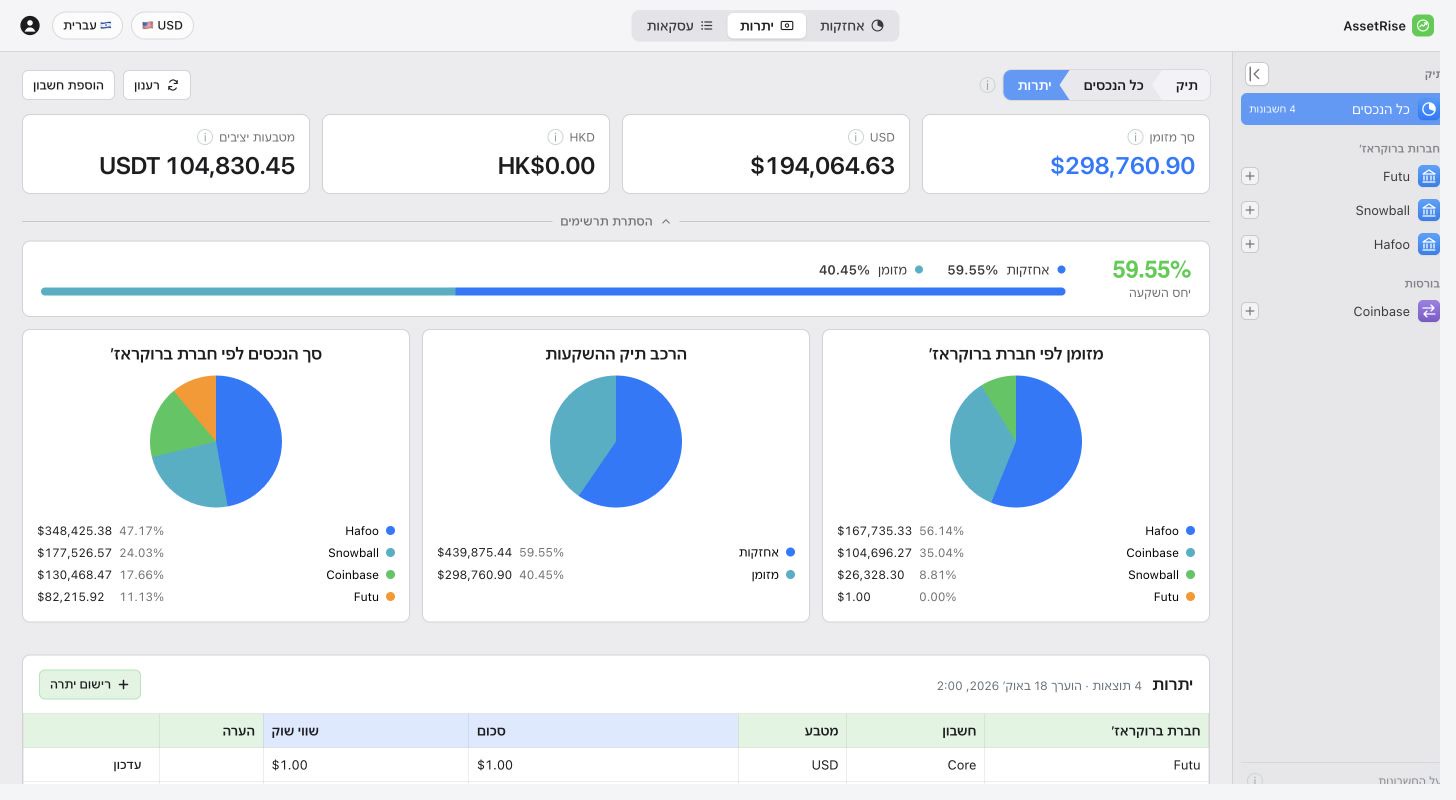Click the רענון refresh button

[157, 85]
